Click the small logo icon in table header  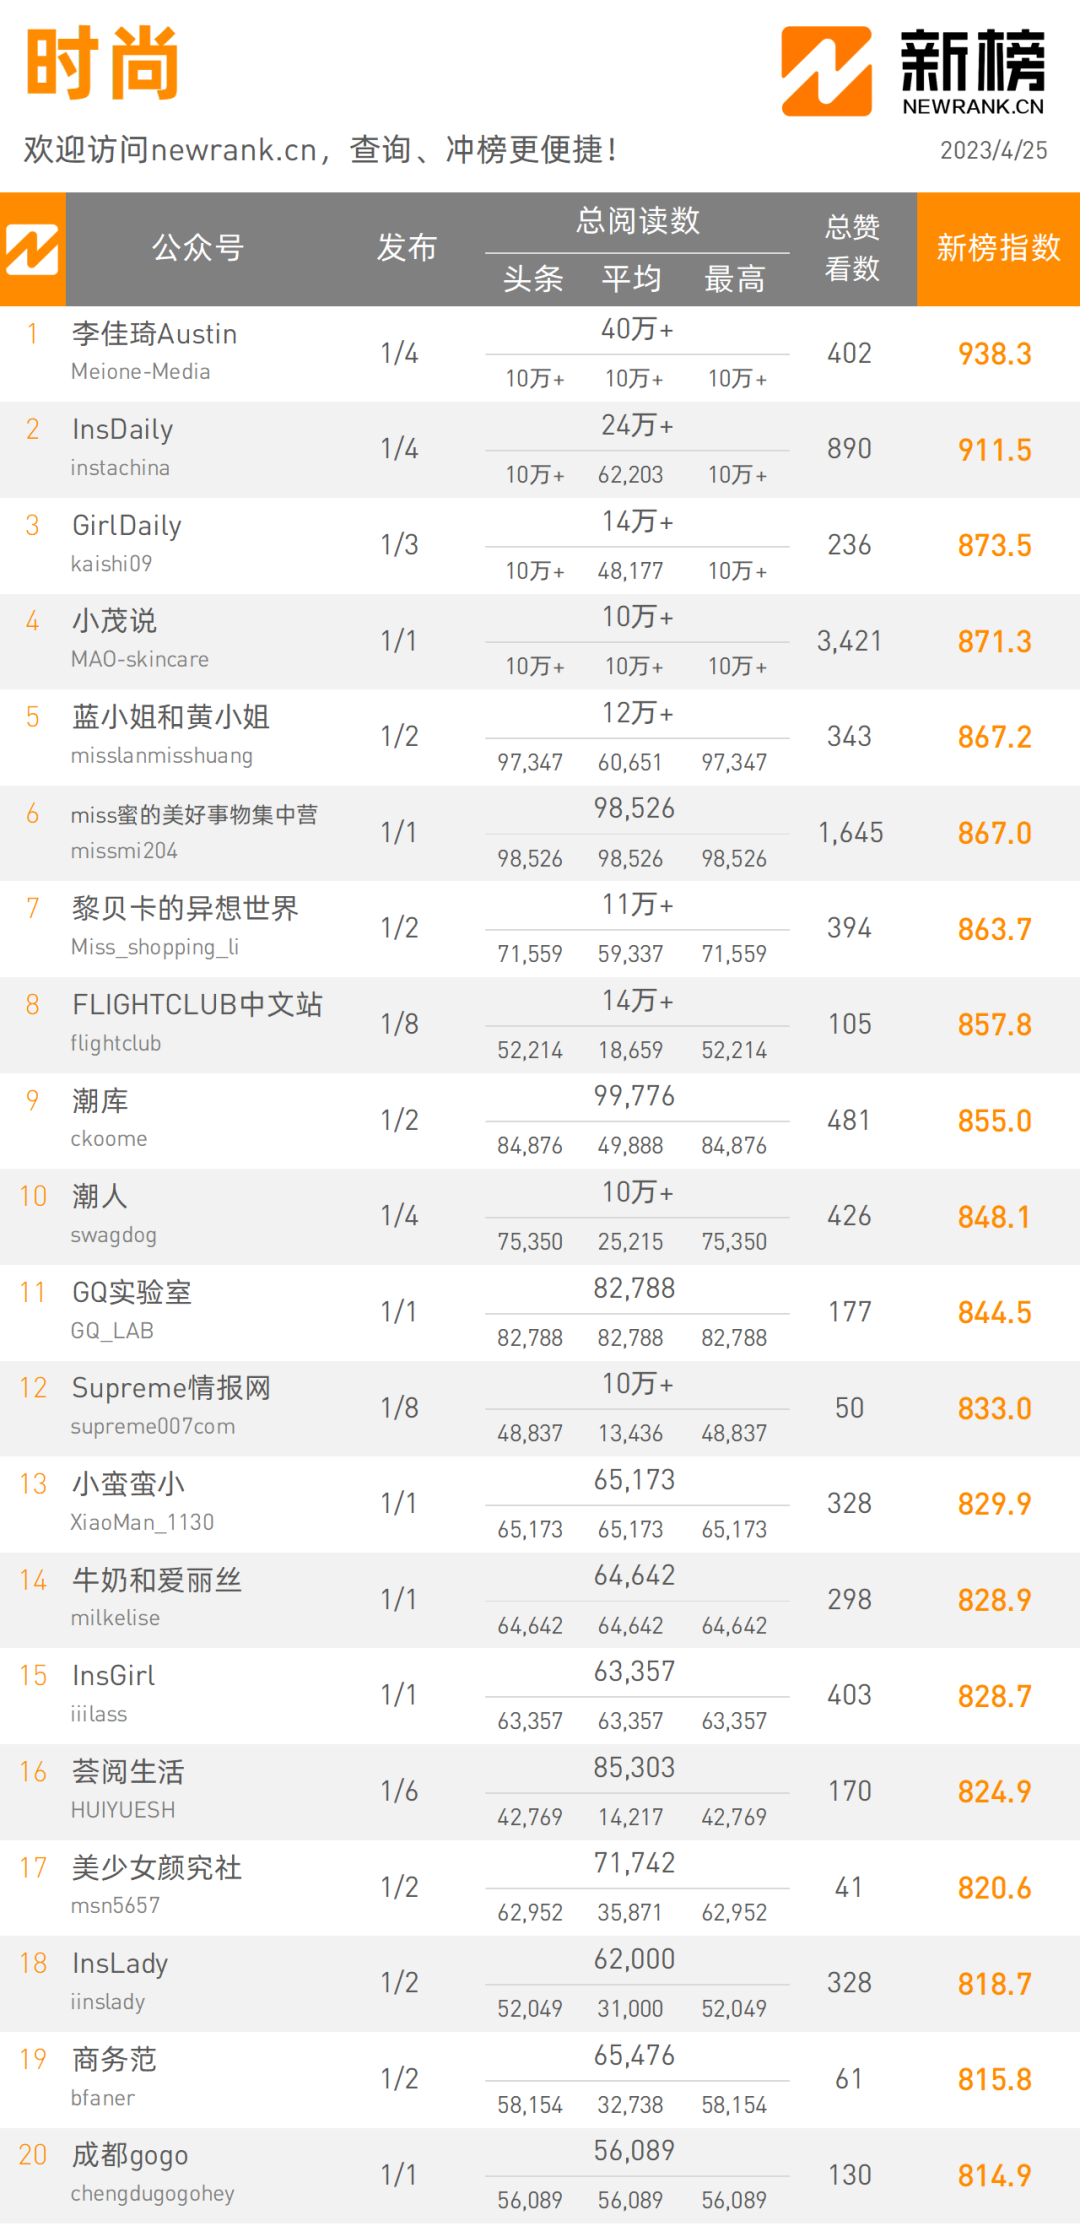point(32,249)
